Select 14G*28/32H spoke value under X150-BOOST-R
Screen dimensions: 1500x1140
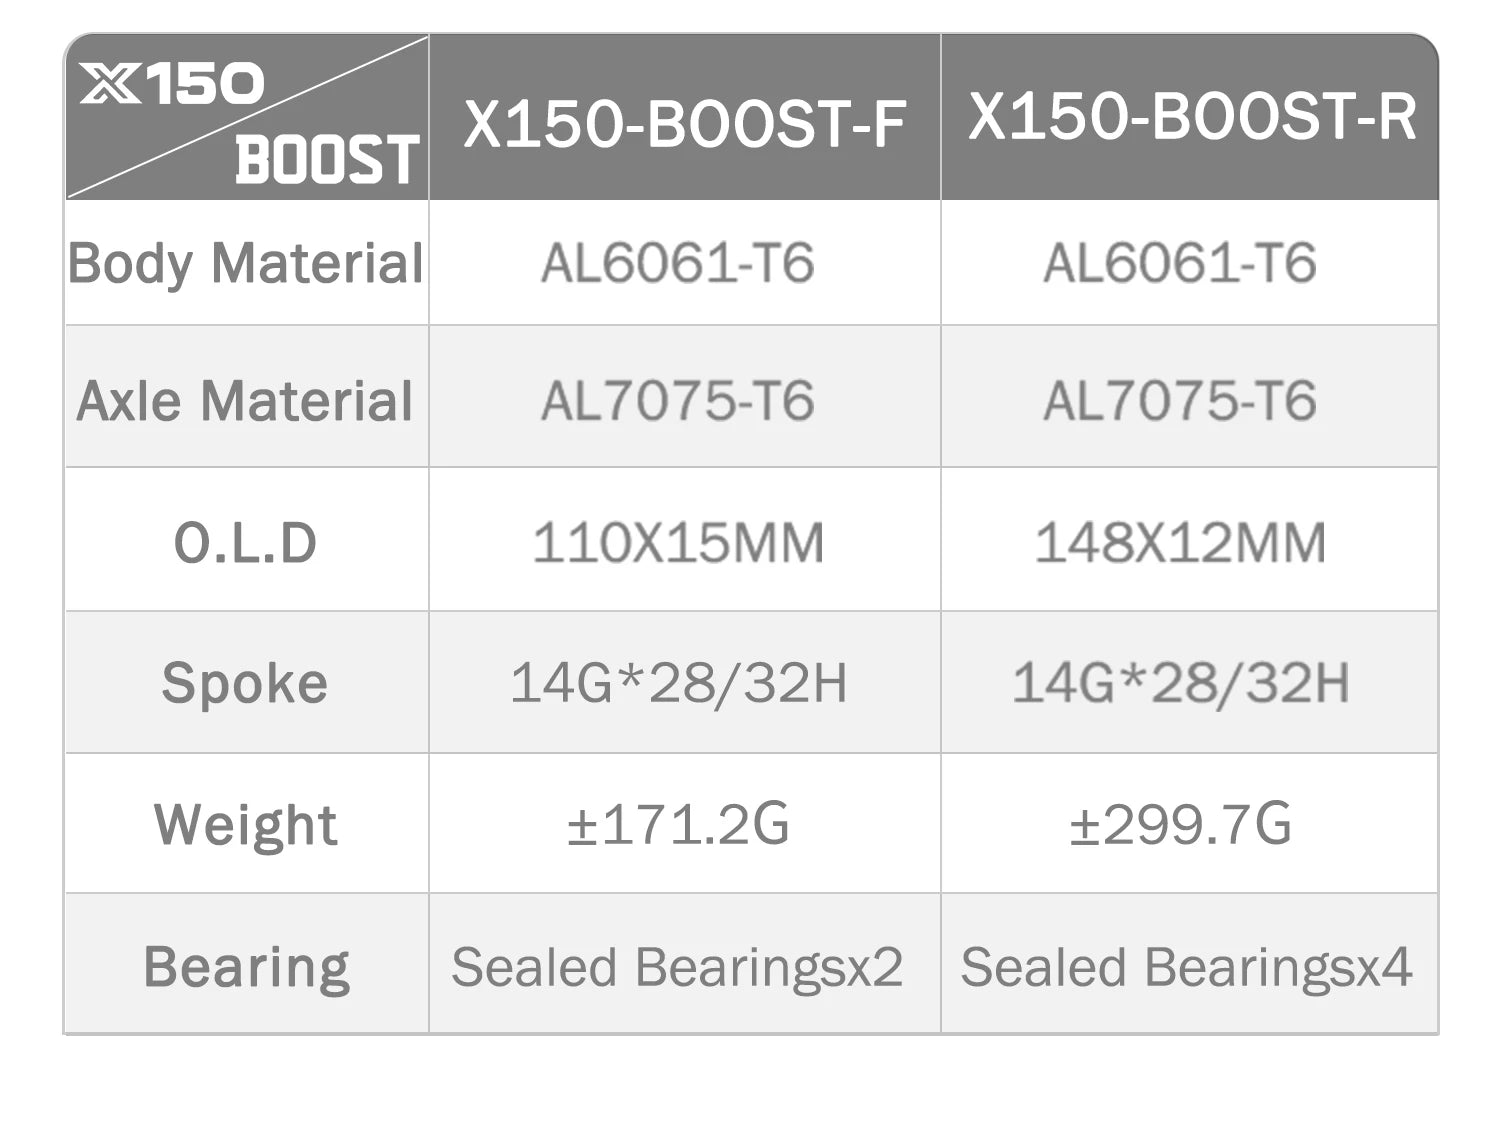point(1180,684)
